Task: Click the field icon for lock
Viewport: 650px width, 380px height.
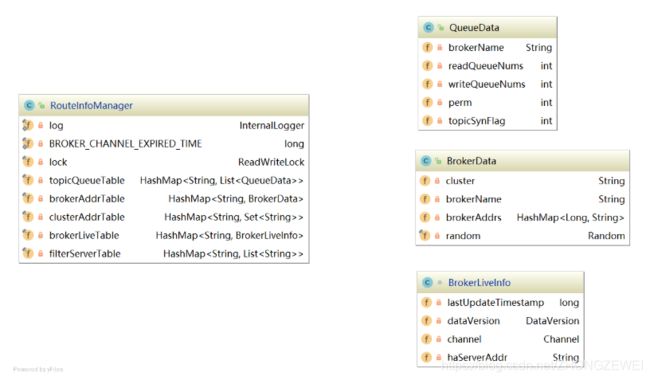Action: coord(28,162)
